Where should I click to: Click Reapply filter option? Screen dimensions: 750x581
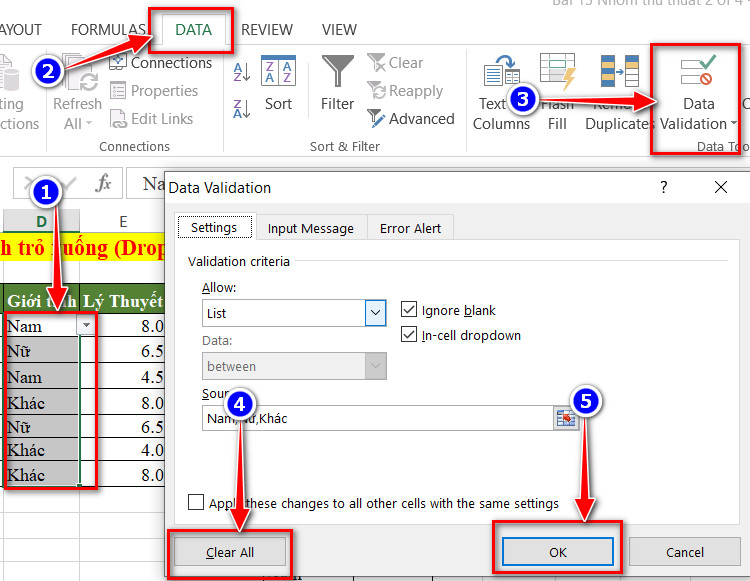405,90
